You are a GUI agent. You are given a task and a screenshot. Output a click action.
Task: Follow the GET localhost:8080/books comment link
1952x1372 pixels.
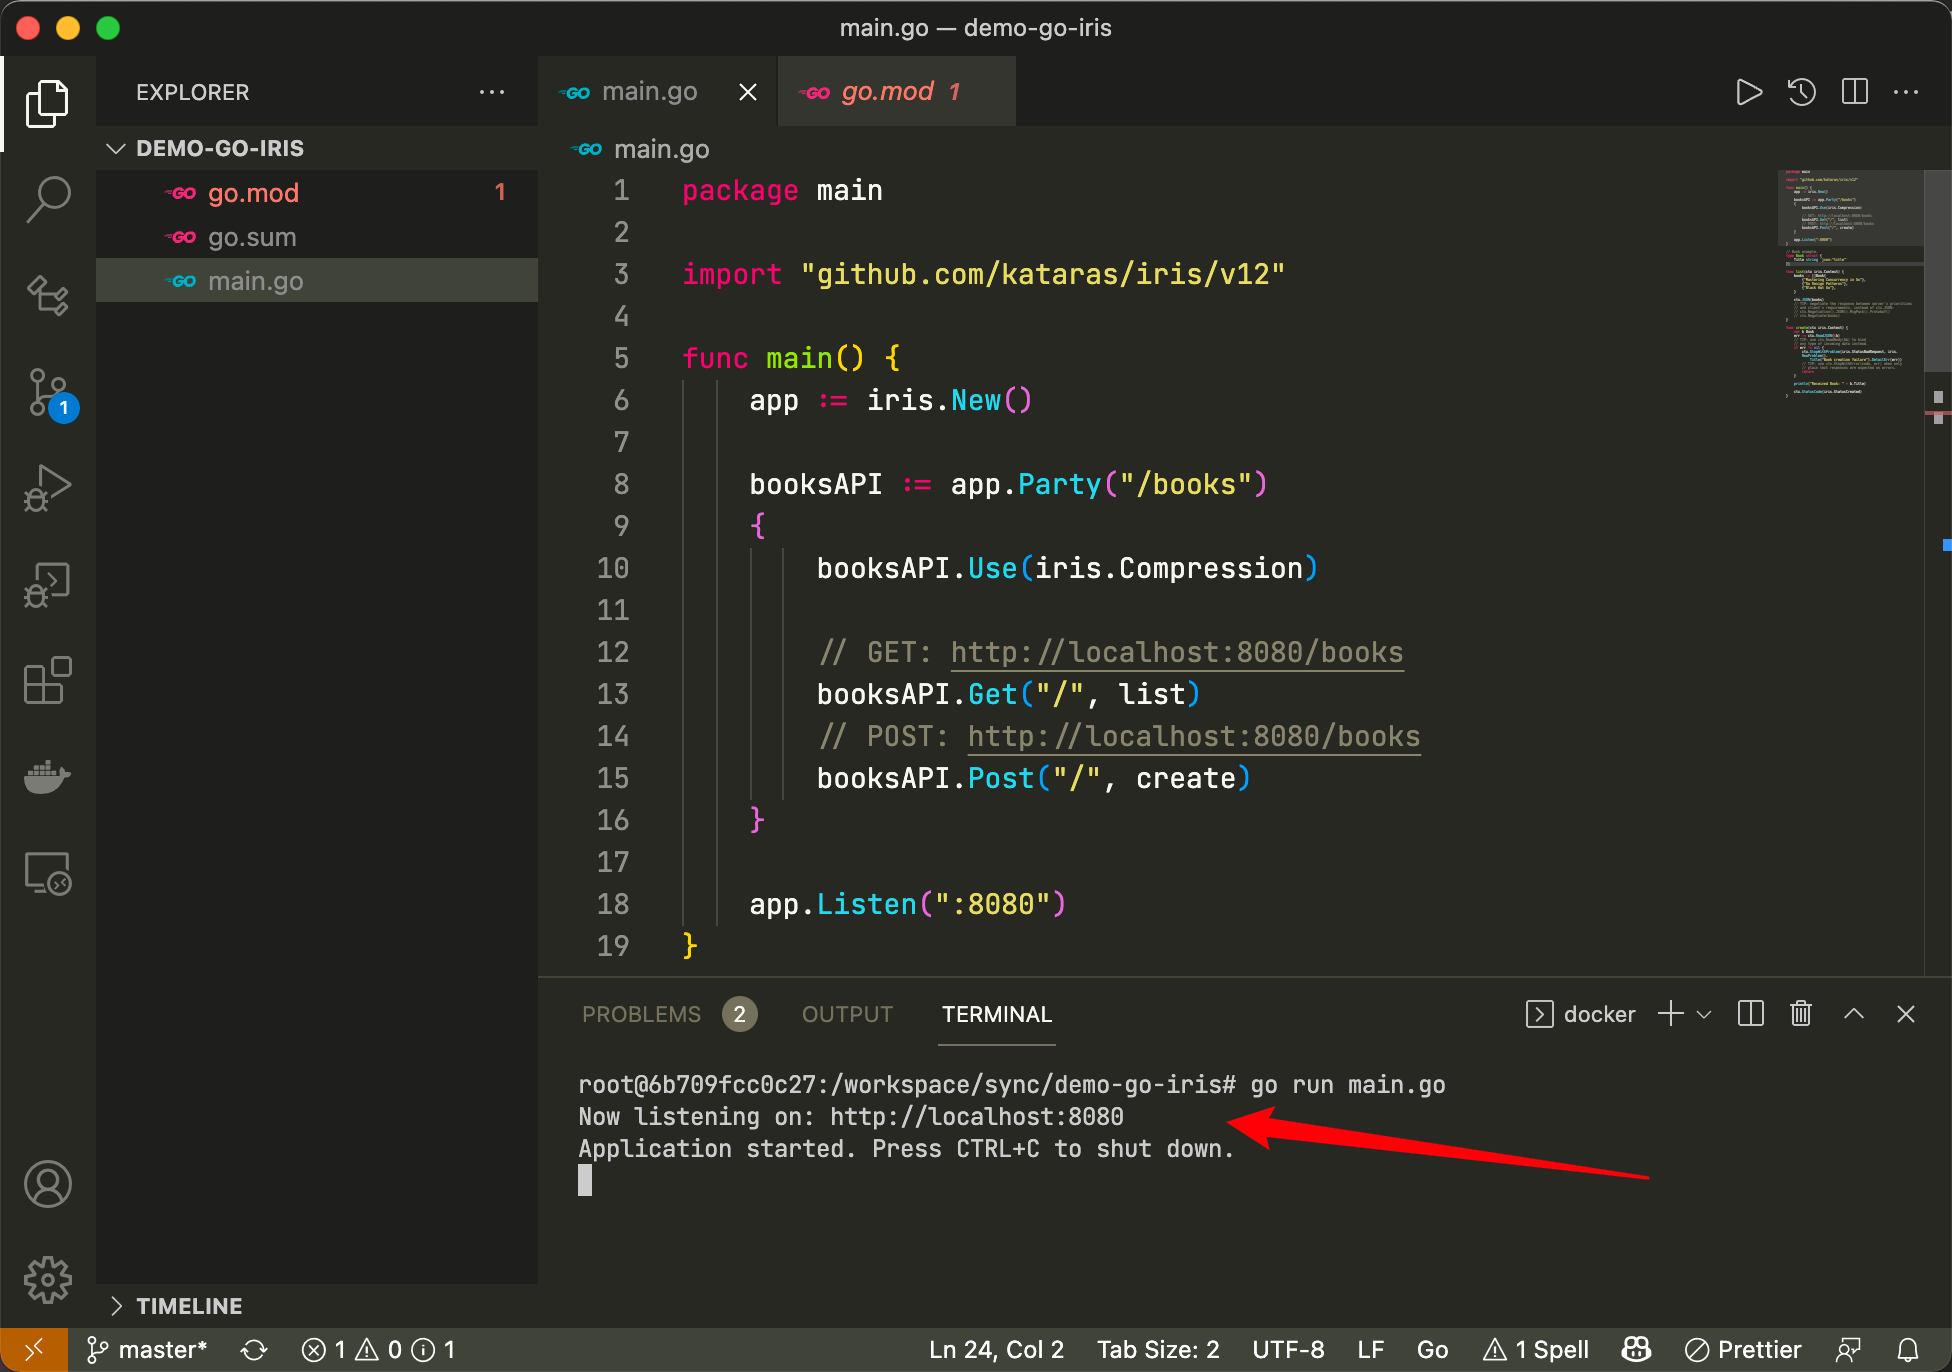click(x=1177, y=652)
